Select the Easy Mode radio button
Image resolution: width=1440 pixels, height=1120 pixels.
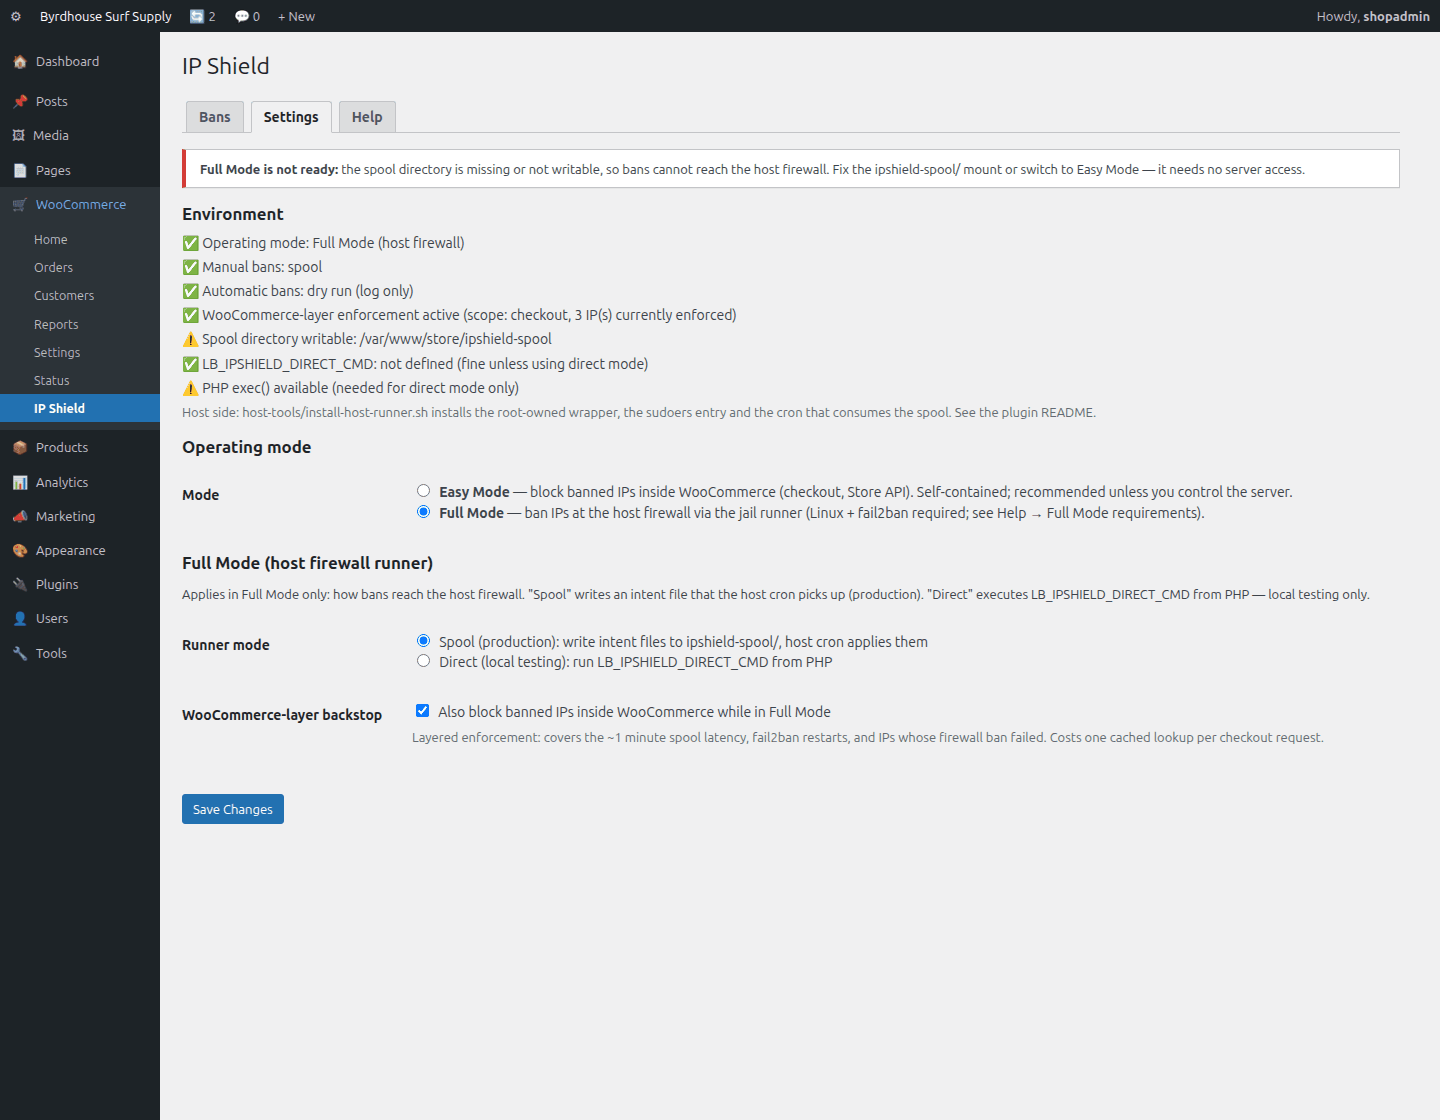424,491
